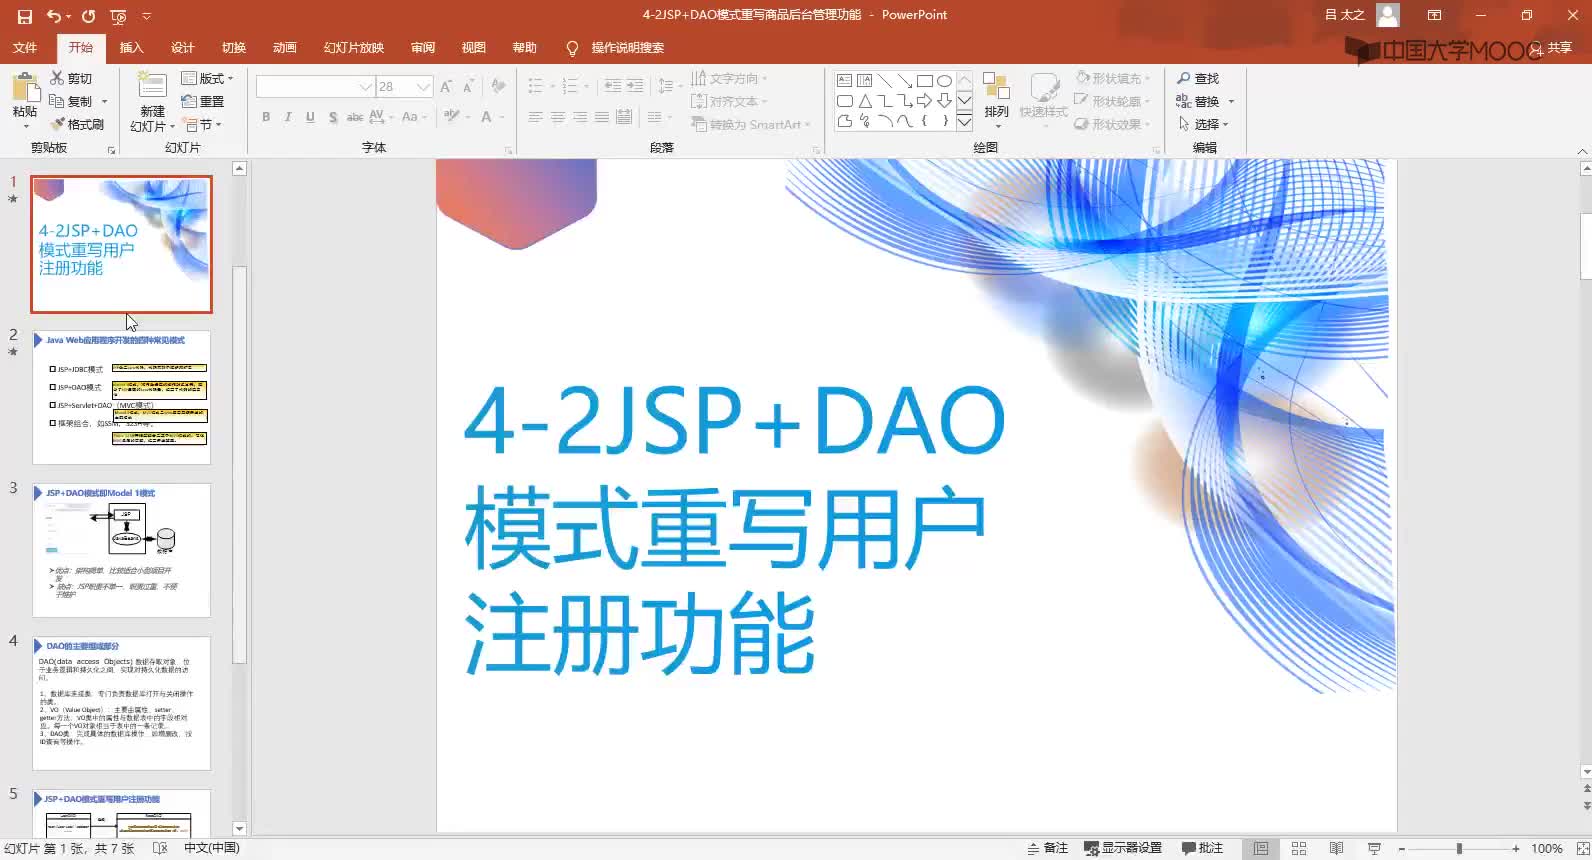Click the Paste clipboard icon

click(24, 87)
